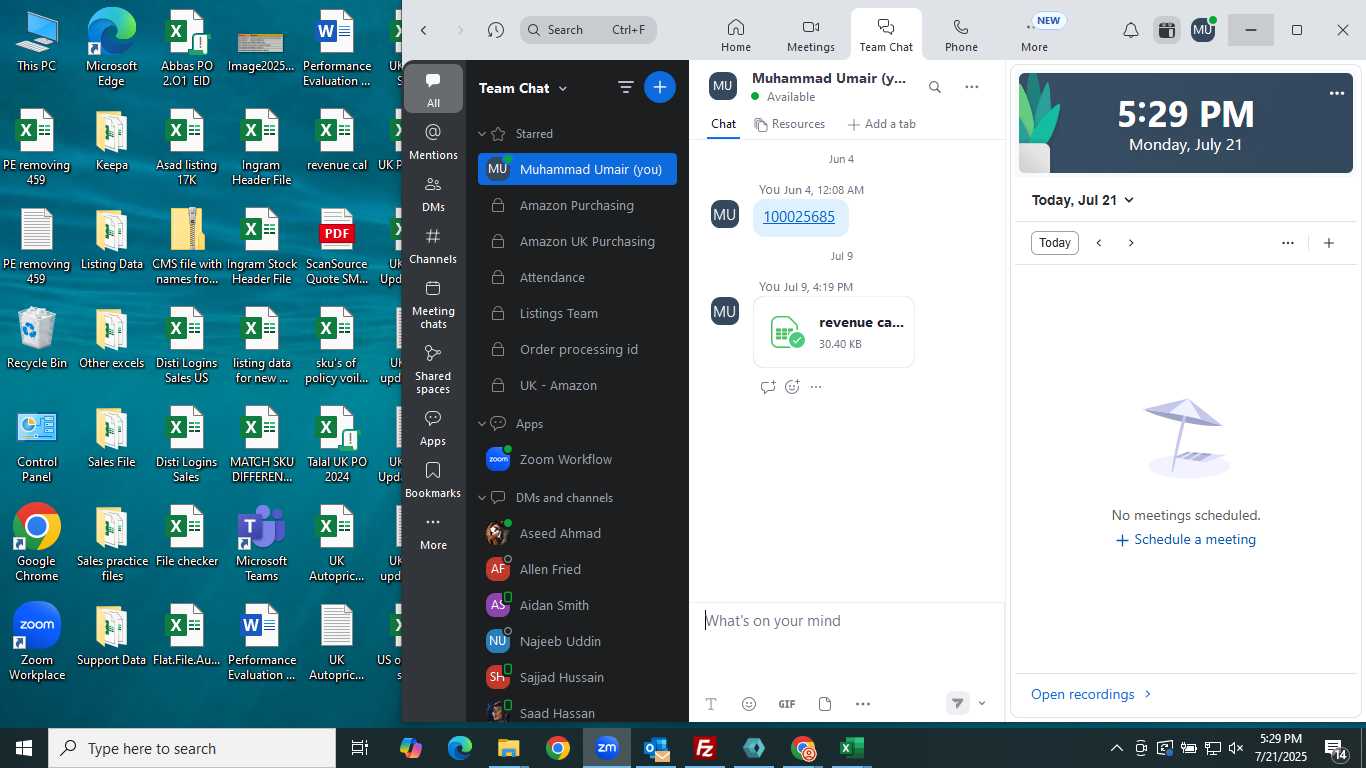1366x768 pixels.
Task: Go to next day in calendar
Action: click(x=1131, y=243)
